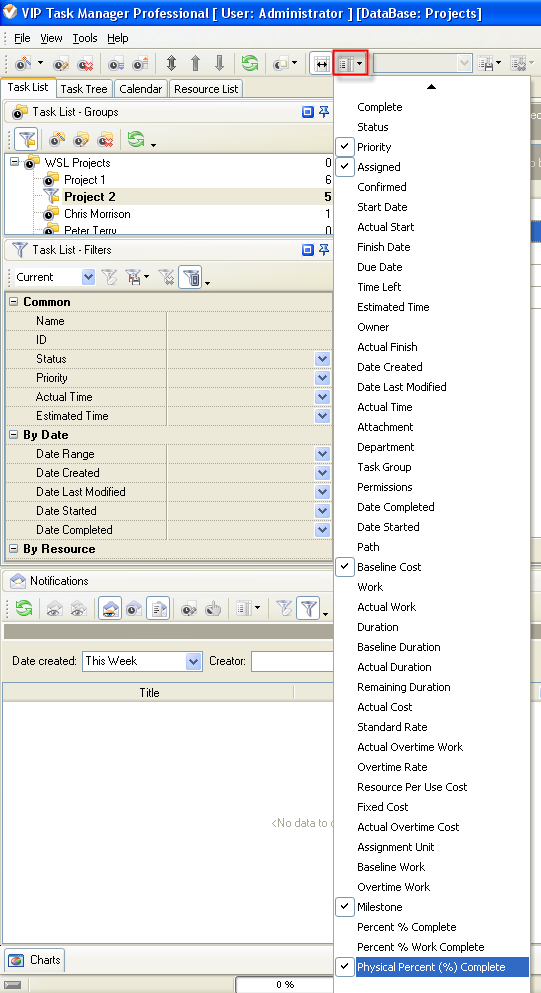The image size is (541, 993).
Task: Click the Delete Task icon in main toolbar
Action: 85,63
